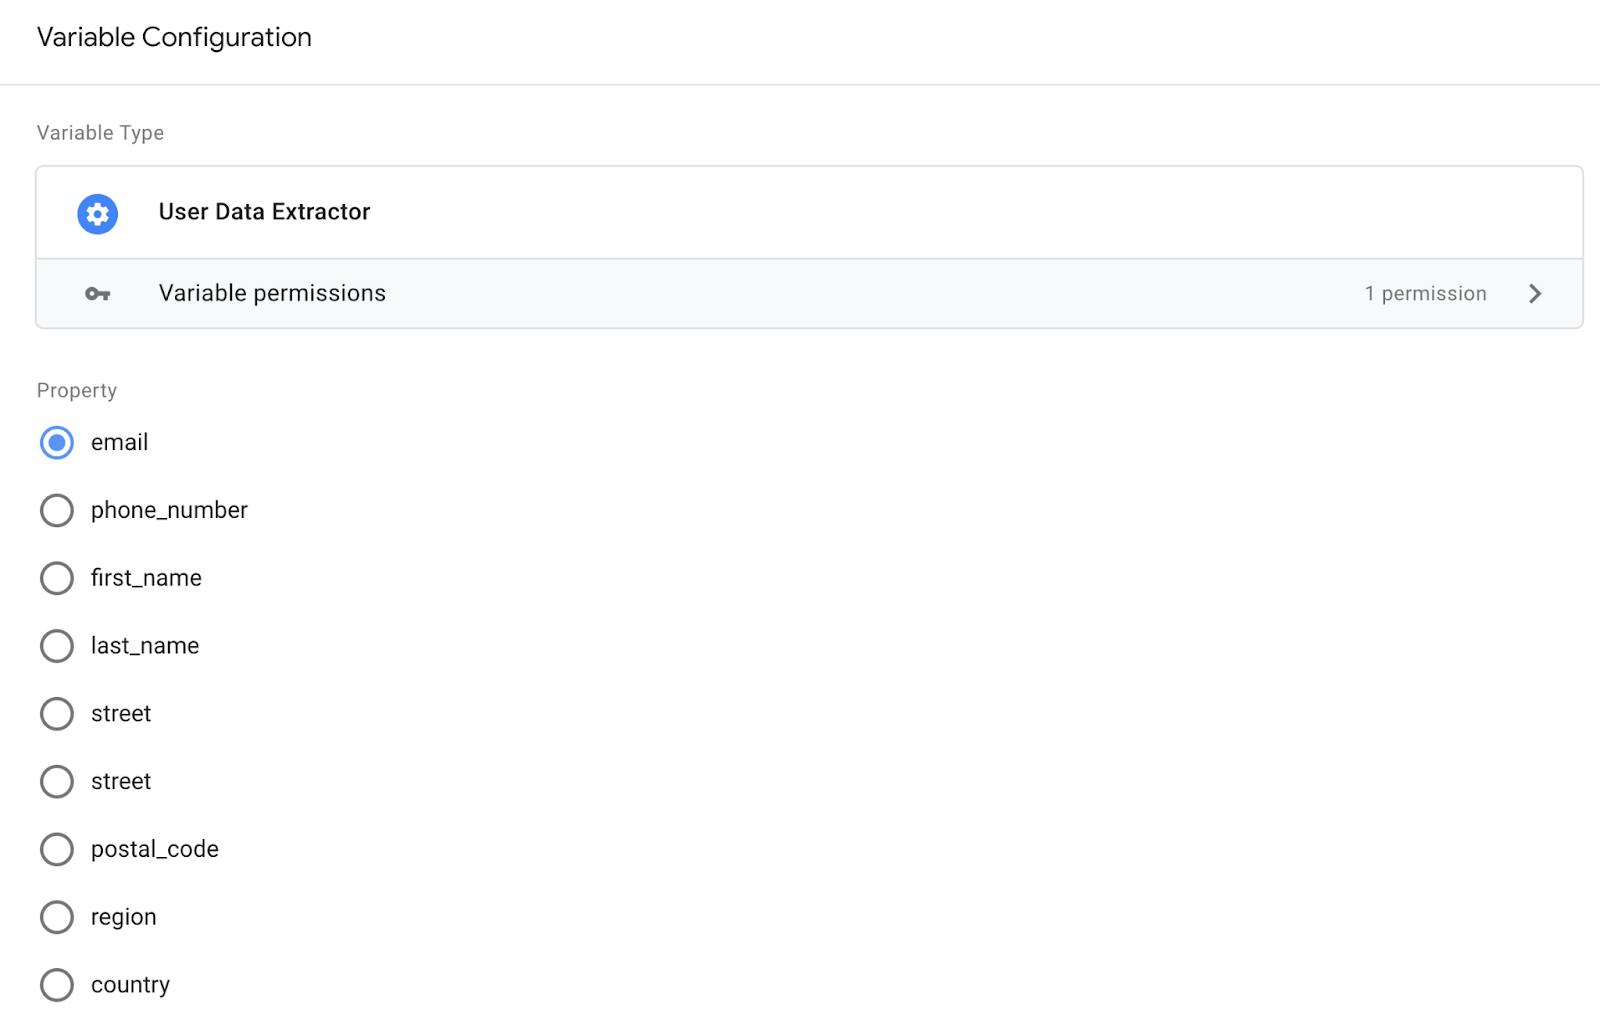
Task: Choose the second street property option
Action: (x=57, y=781)
